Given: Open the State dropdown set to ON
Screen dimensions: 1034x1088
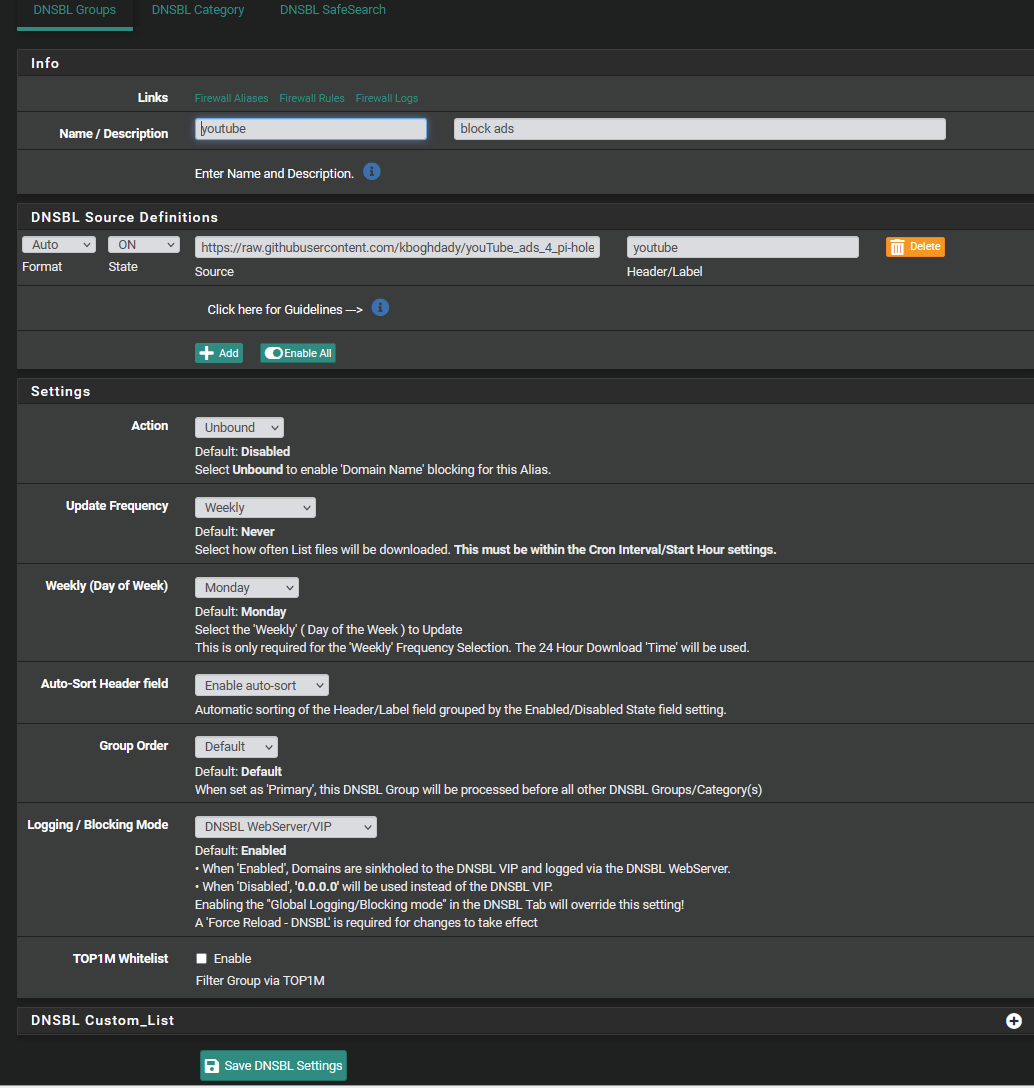Looking at the screenshot, I should [144, 245].
